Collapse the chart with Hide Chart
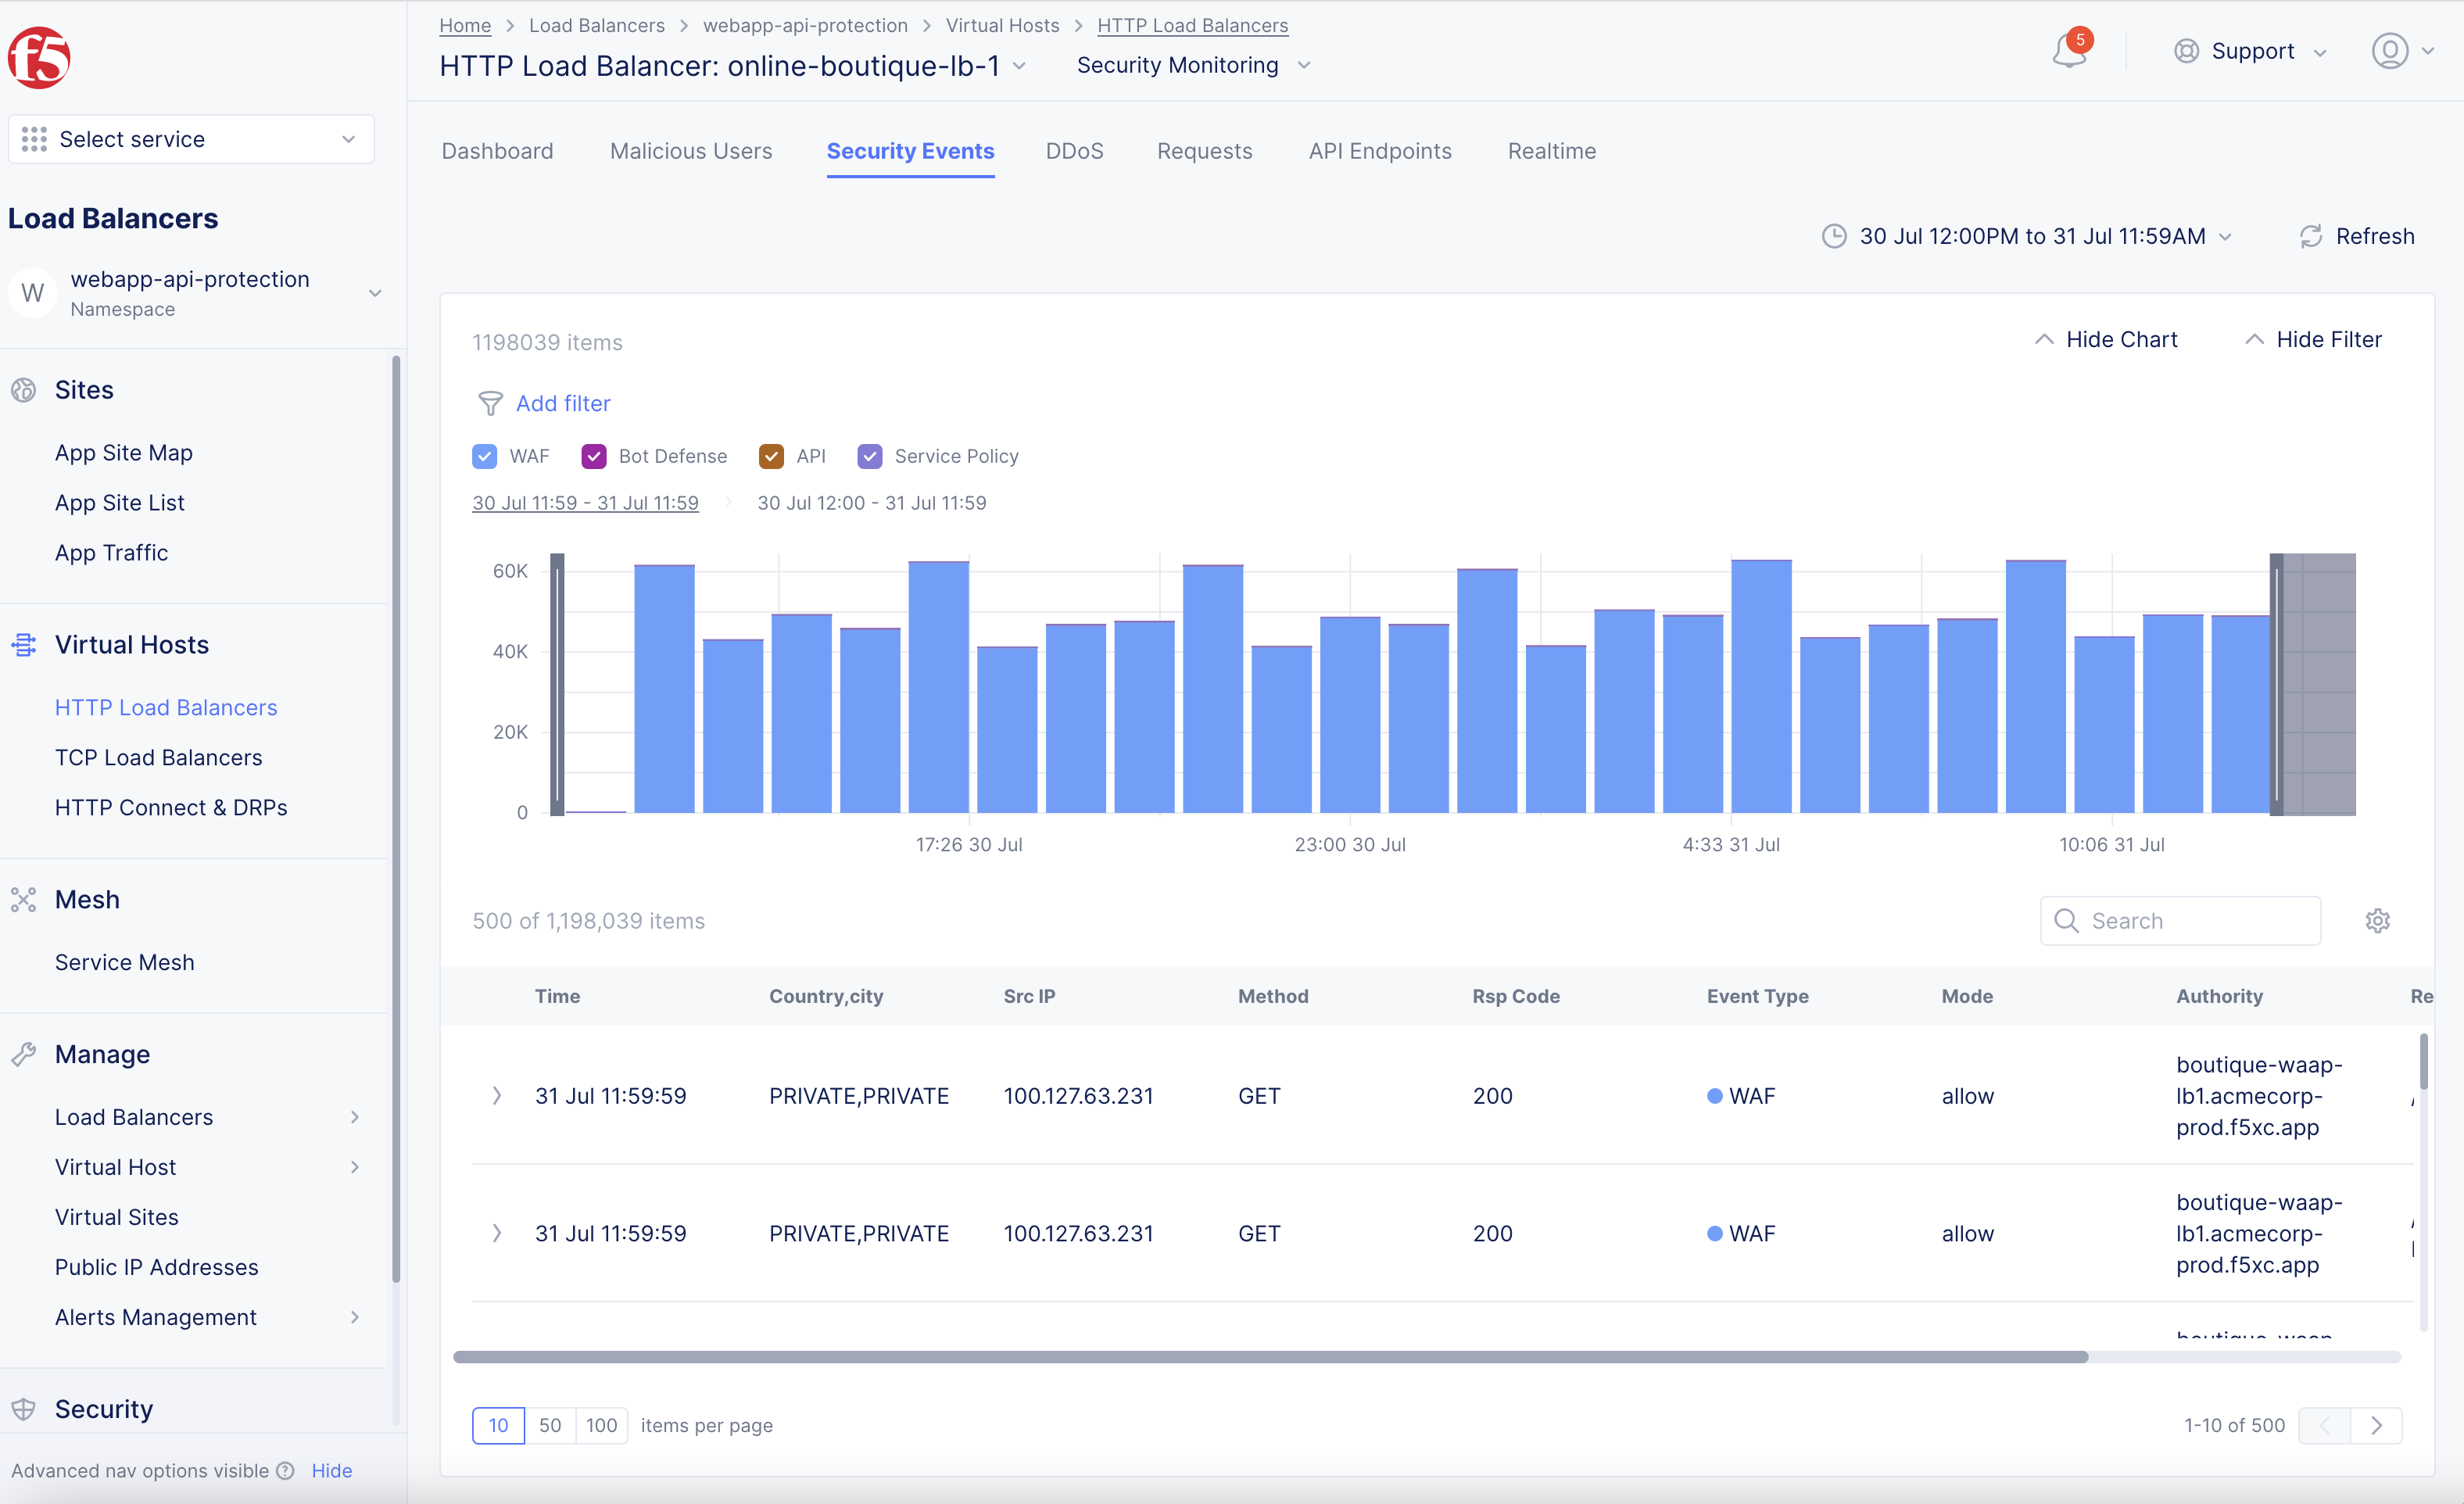 [2106, 340]
